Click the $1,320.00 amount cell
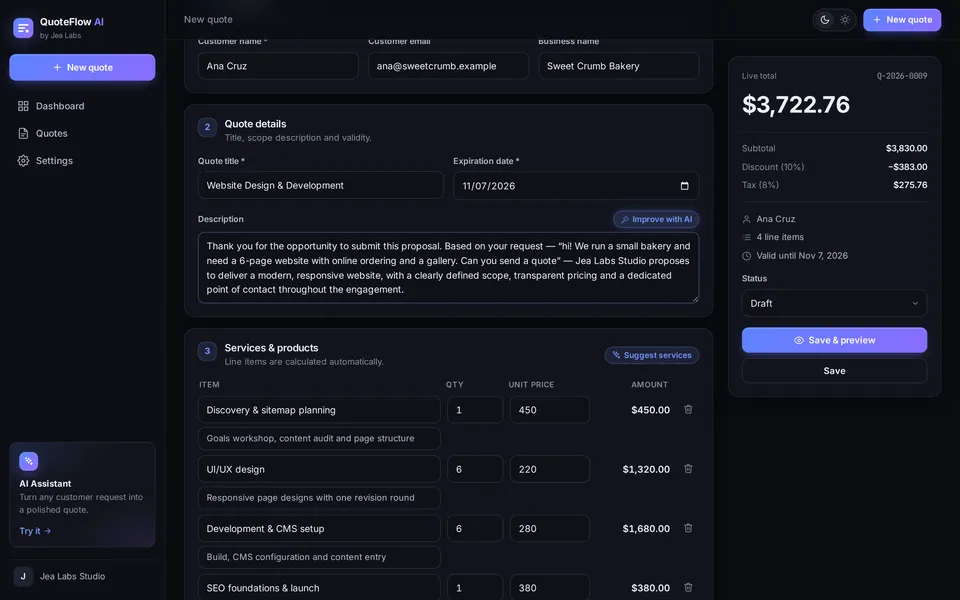 [x=646, y=469]
